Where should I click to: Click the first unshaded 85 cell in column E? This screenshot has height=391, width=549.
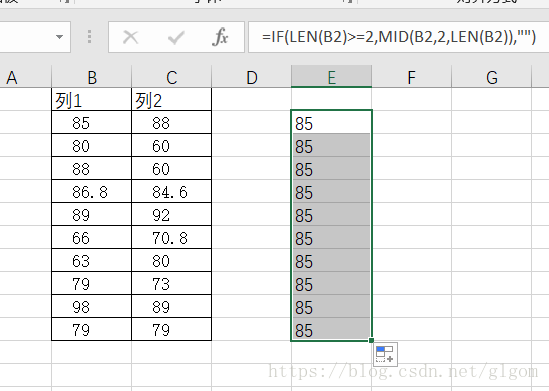331,122
